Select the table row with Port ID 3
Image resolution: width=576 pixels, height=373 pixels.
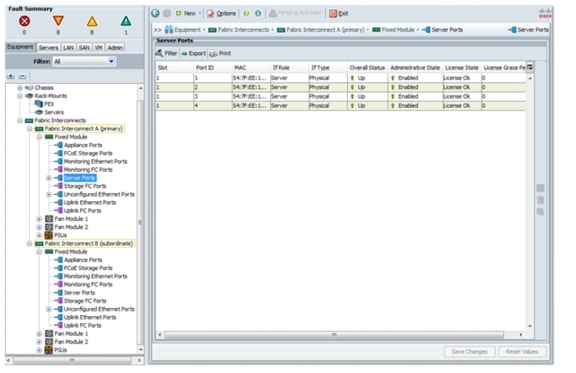coord(341,96)
